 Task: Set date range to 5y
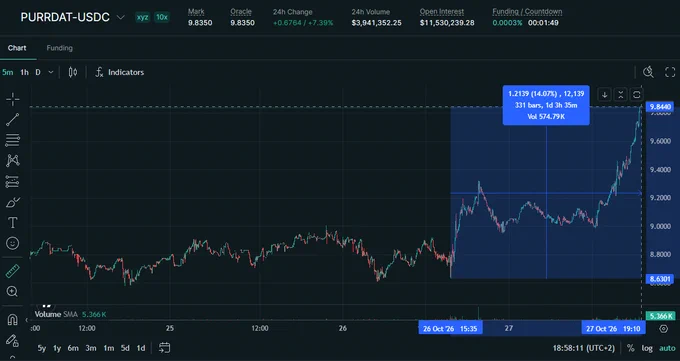pos(42,348)
